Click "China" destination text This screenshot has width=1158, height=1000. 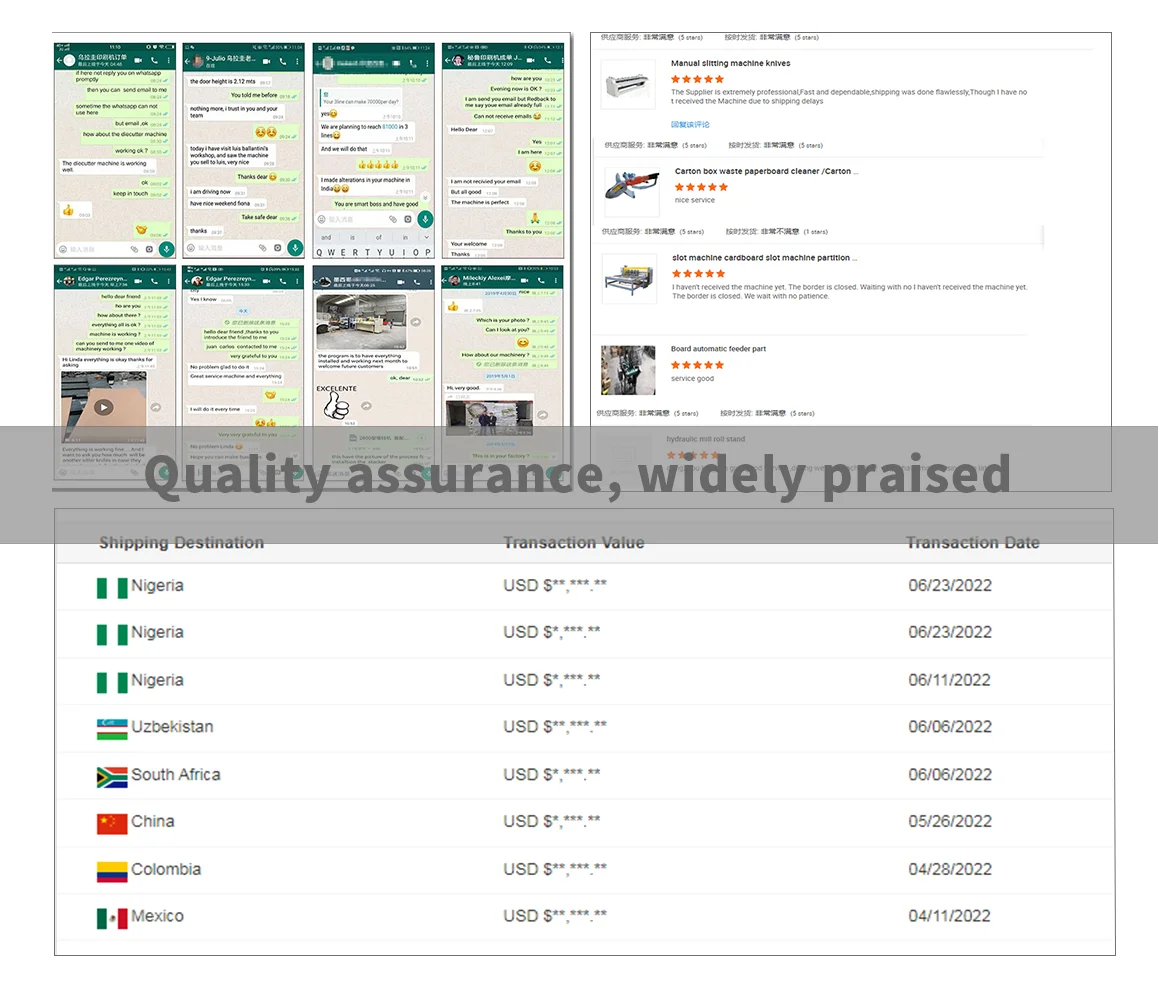click(x=153, y=821)
